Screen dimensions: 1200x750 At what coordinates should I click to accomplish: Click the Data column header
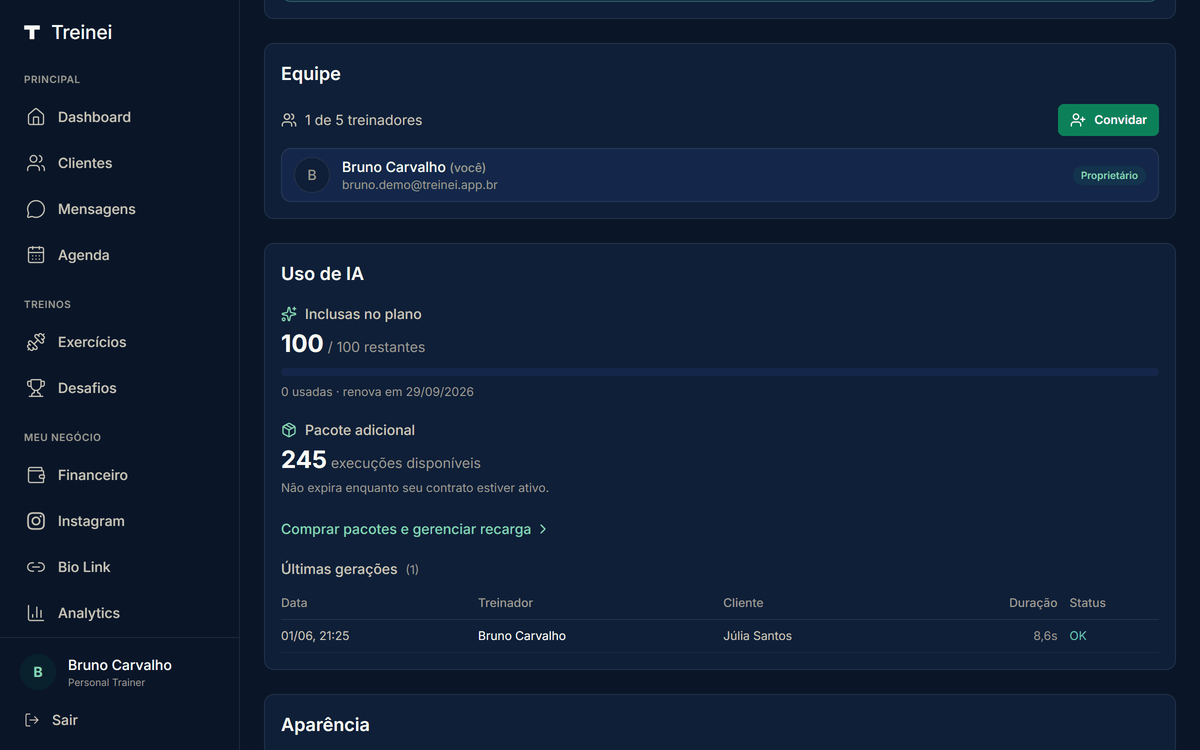click(294, 603)
